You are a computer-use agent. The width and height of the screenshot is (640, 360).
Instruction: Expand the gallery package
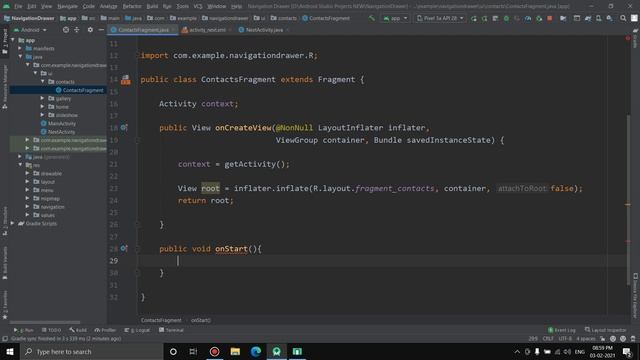[42, 98]
